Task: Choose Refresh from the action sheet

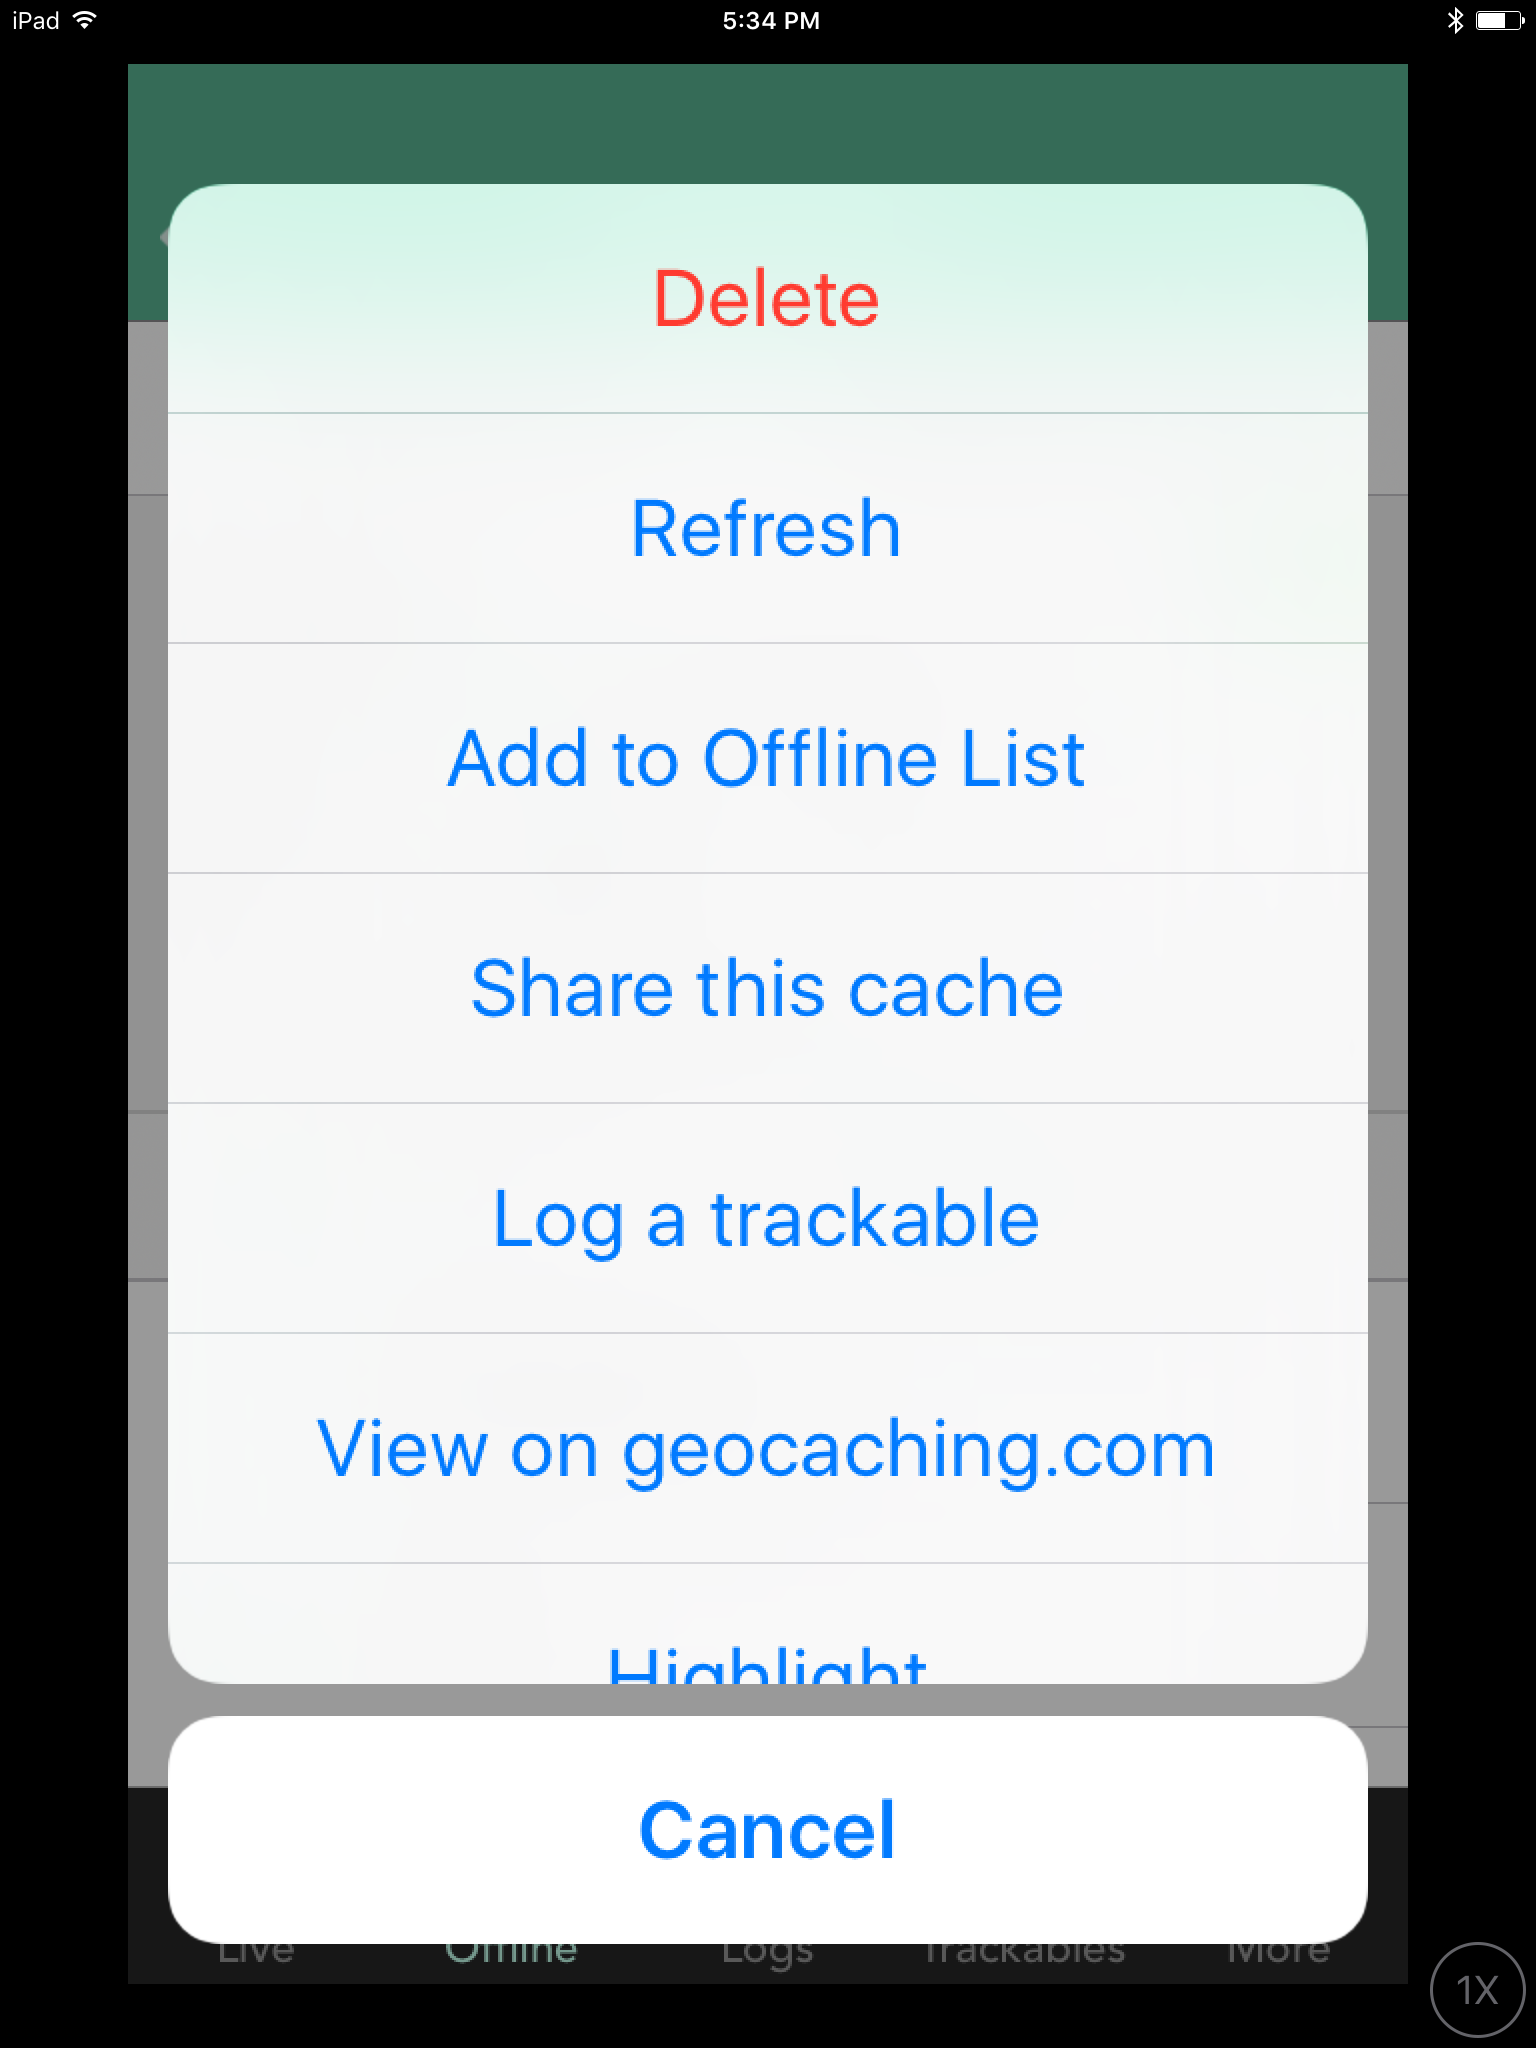Action: 767,528
